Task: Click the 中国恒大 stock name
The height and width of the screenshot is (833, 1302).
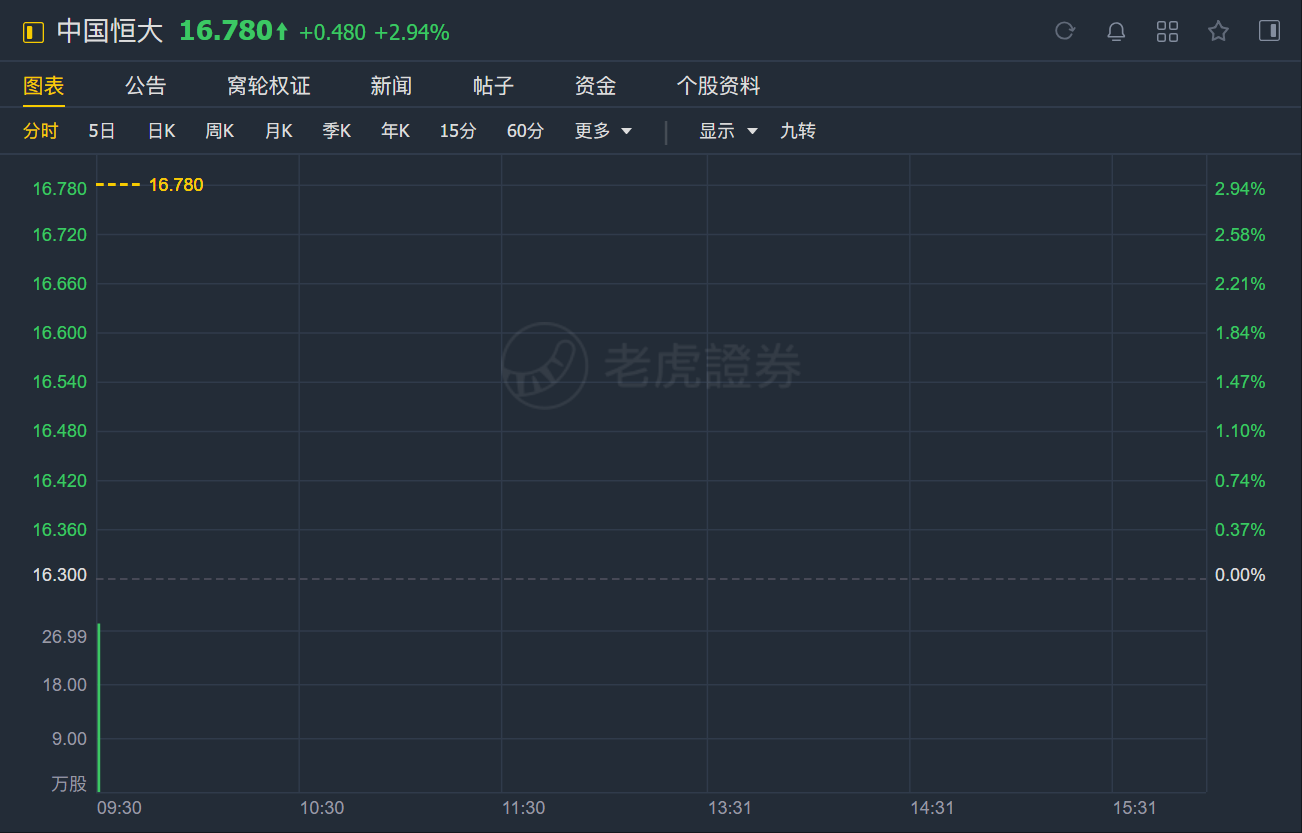Action: click(x=109, y=31)
